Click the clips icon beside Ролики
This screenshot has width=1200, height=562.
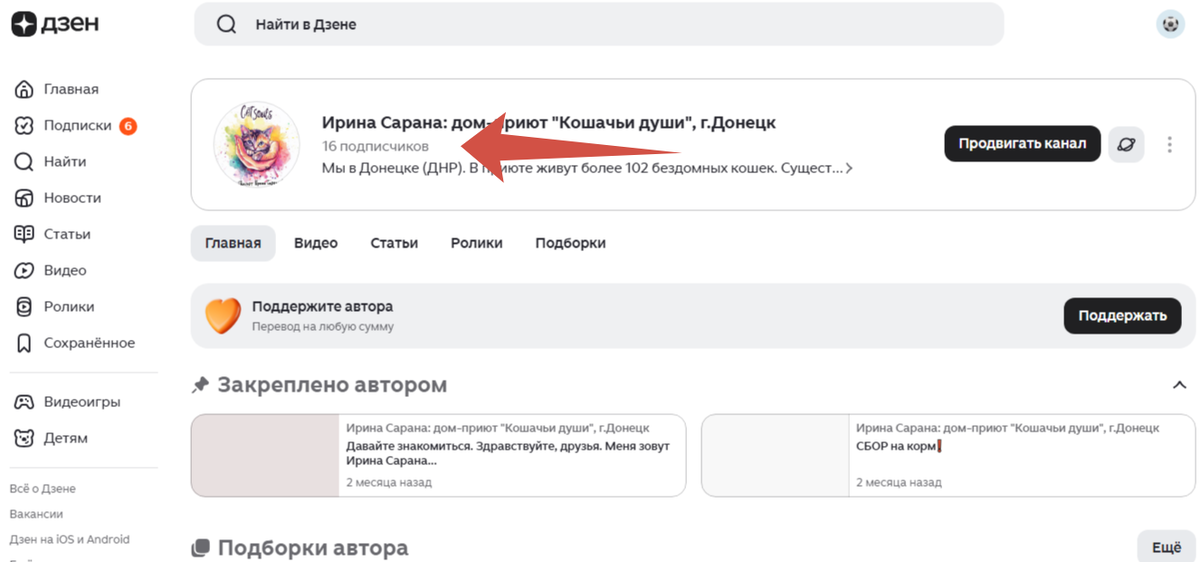pyautogui.click(x=24, y=306)
